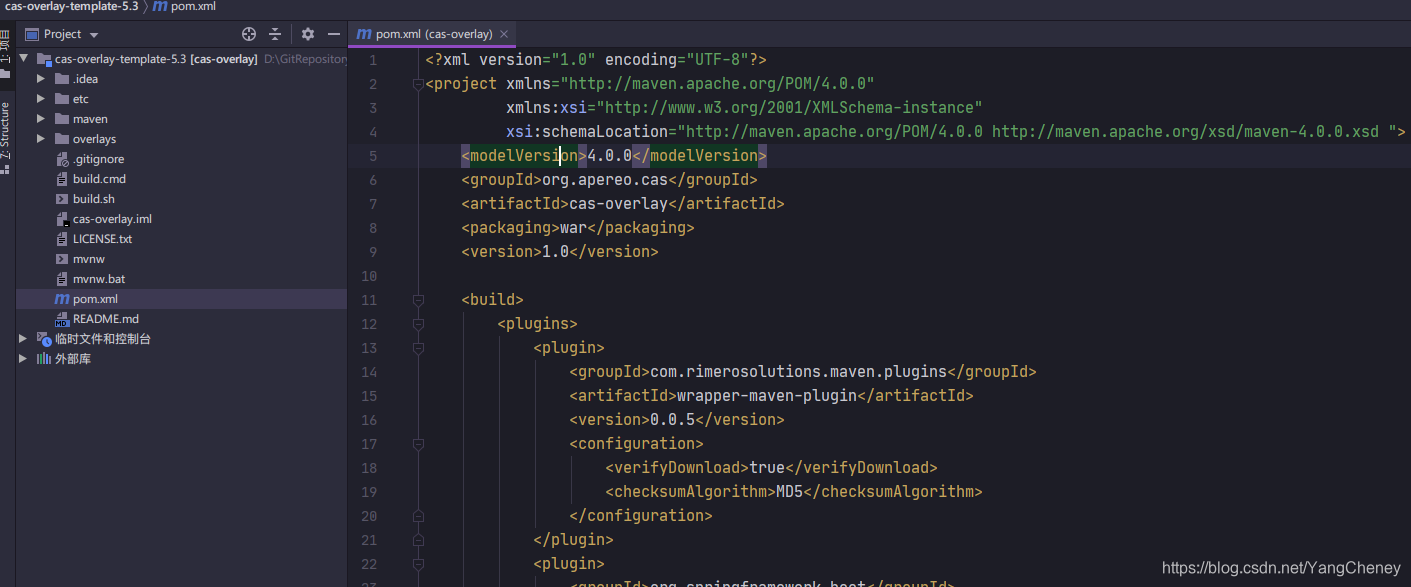Click the .gitignore file icon
This screenshot has width=1411, height=587.
62,159
